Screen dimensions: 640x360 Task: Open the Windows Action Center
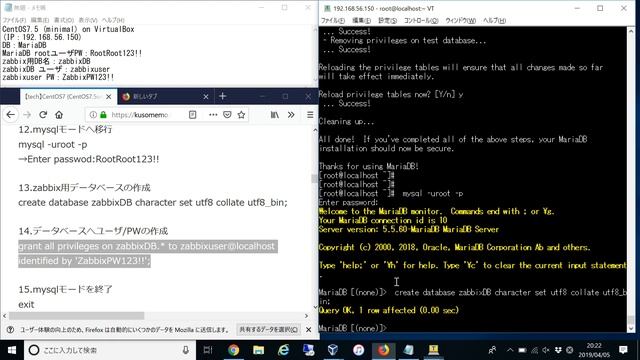click(623, 350)
